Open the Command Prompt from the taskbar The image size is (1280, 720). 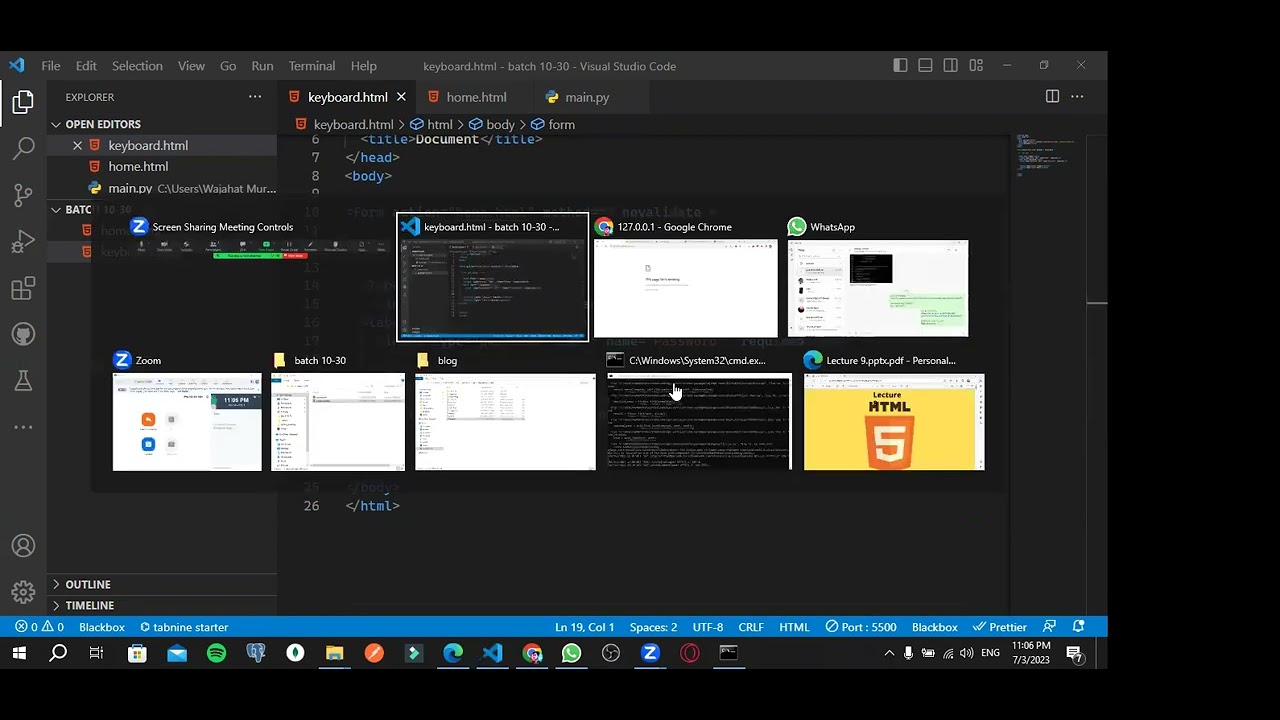click(x=729, y=653)
